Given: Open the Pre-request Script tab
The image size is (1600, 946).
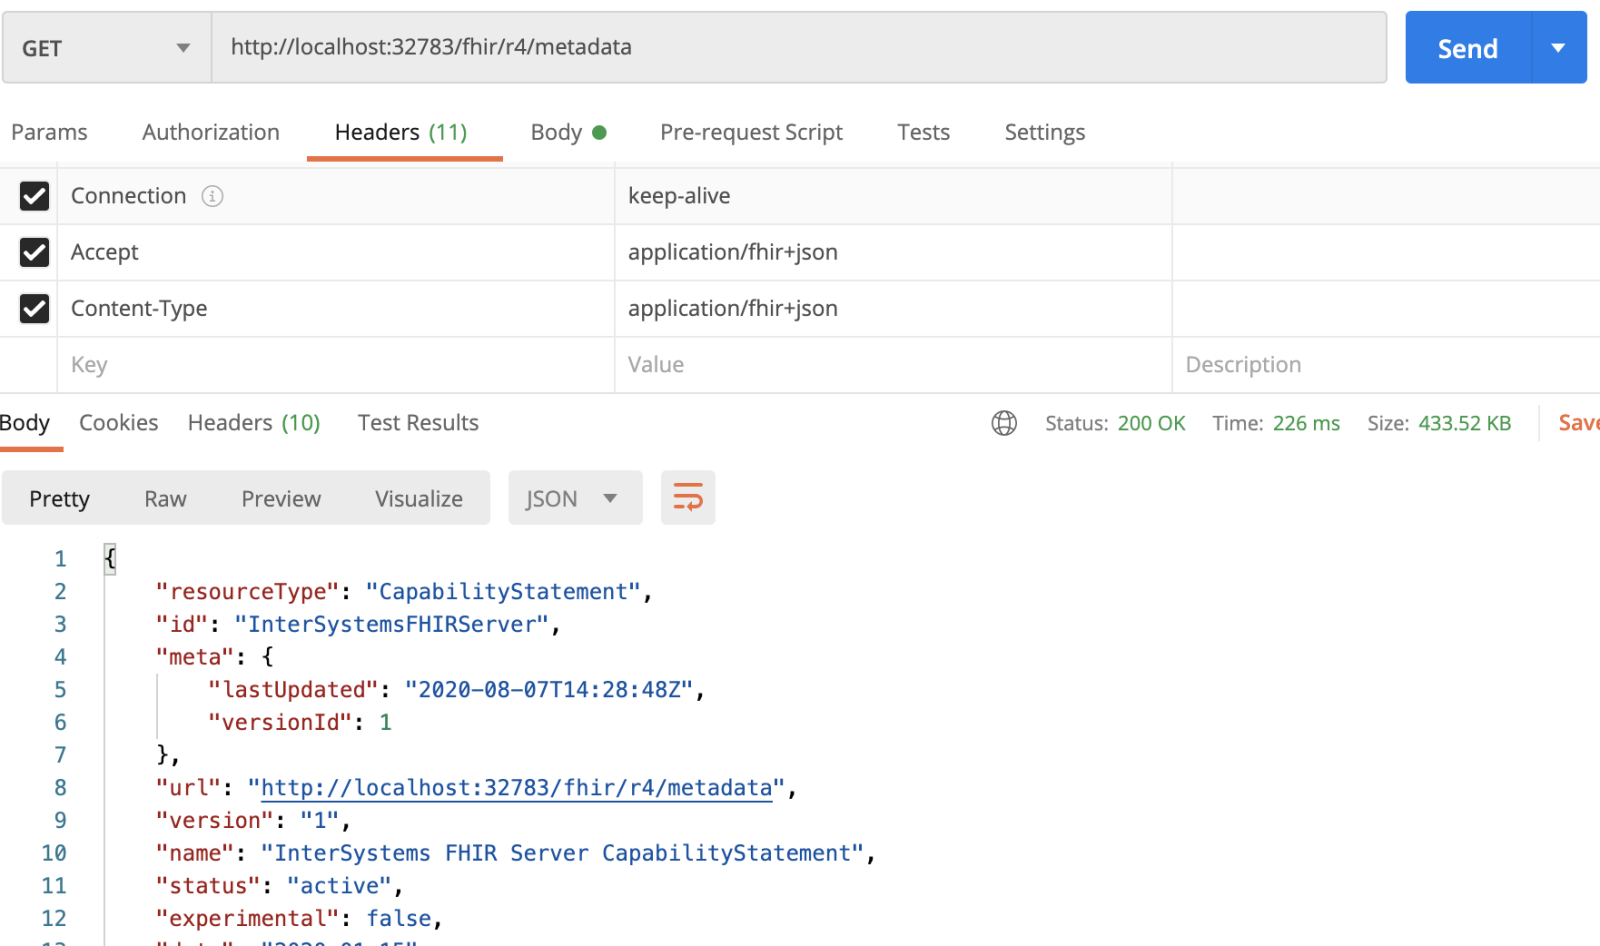Looking at the screenshot, I should 751,132.
